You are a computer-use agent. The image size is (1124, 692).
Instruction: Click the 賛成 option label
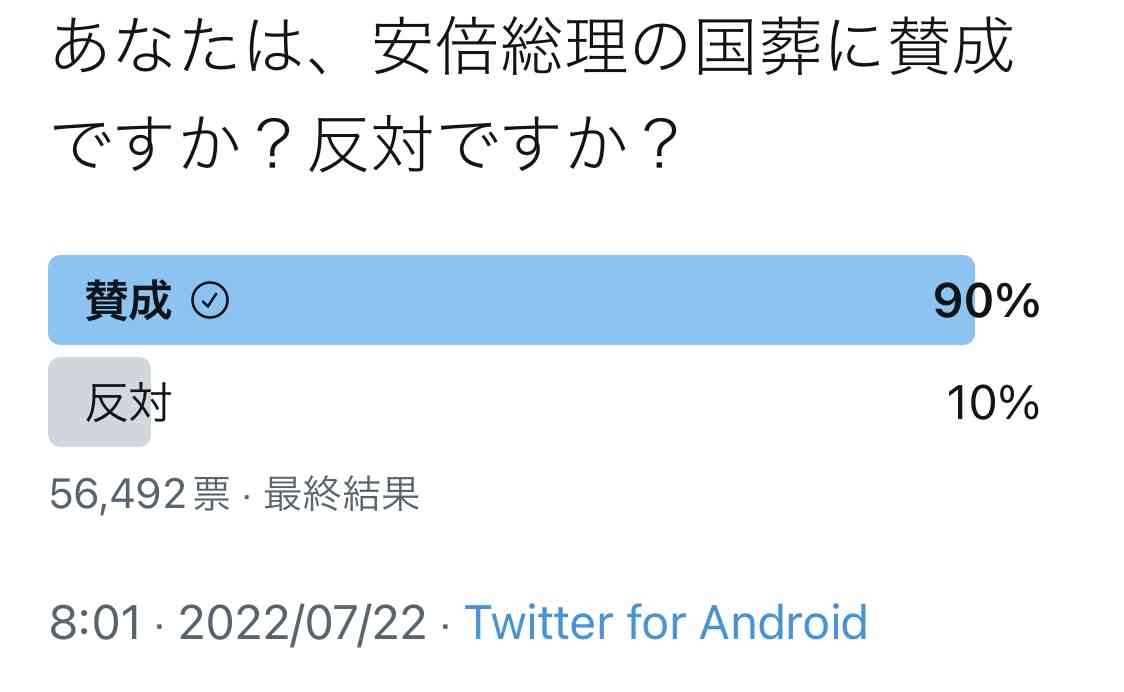(128, 300)
